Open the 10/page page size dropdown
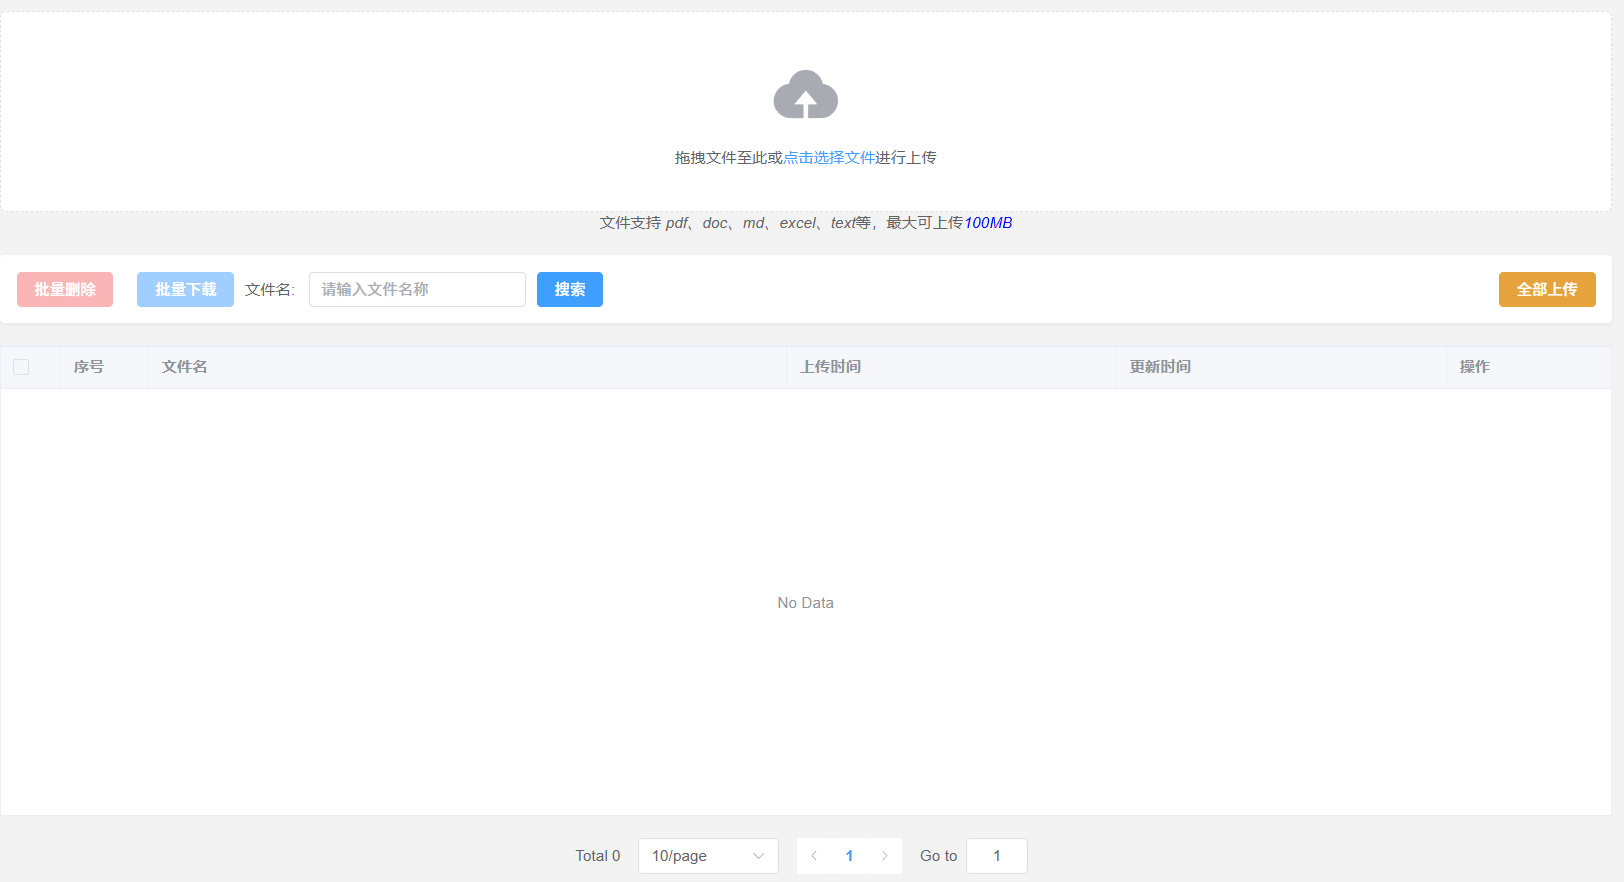The image size is (1624, 882). point(708,856)
